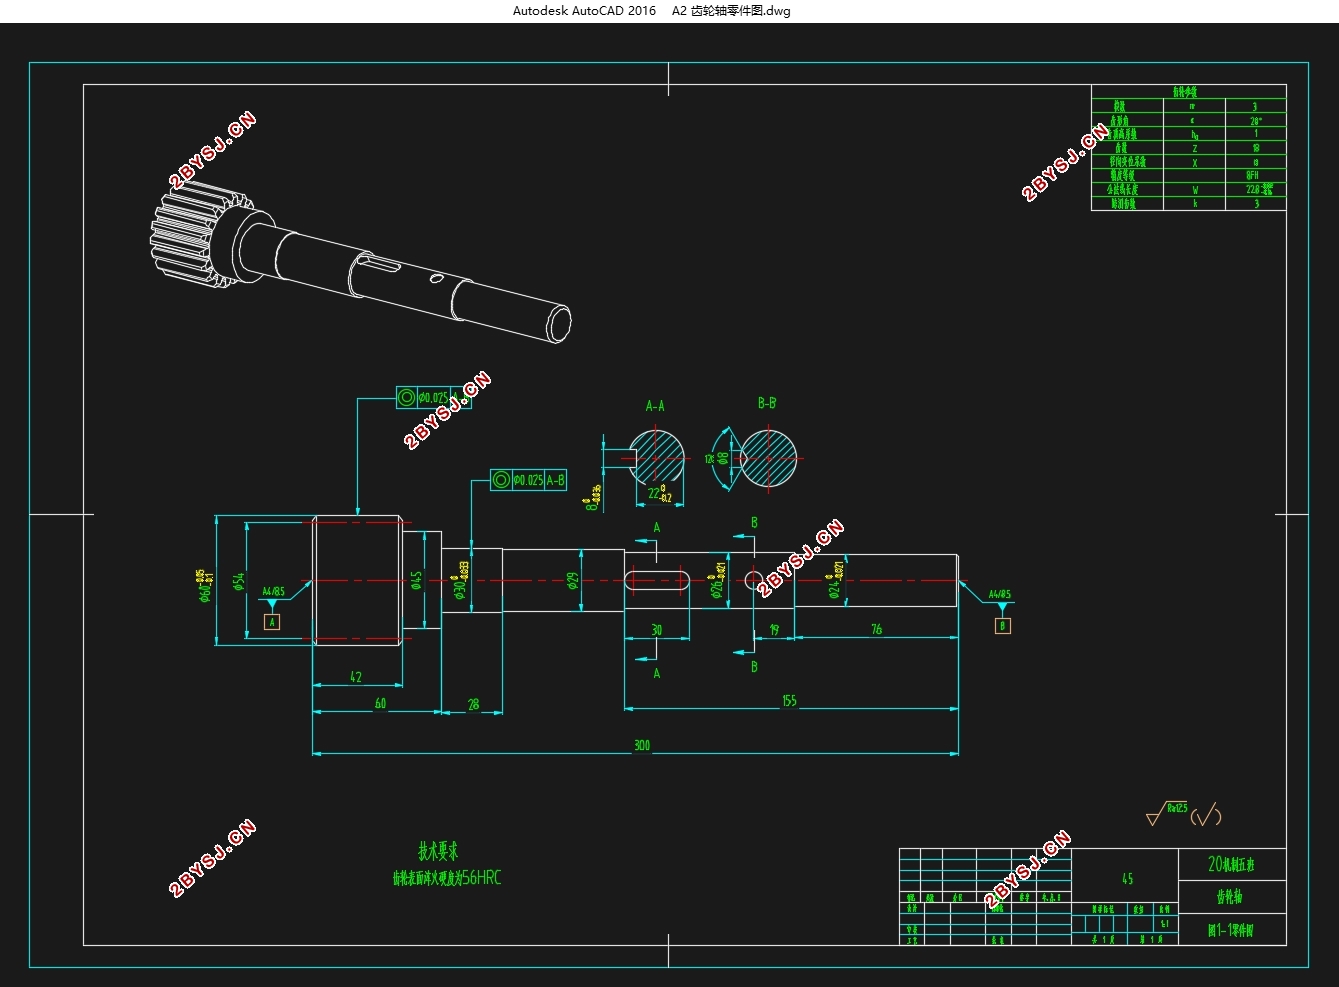The width and height of the screenshot is (1339, 987).
Task: Click the gear parameter table header
Action: point(1188,91)
